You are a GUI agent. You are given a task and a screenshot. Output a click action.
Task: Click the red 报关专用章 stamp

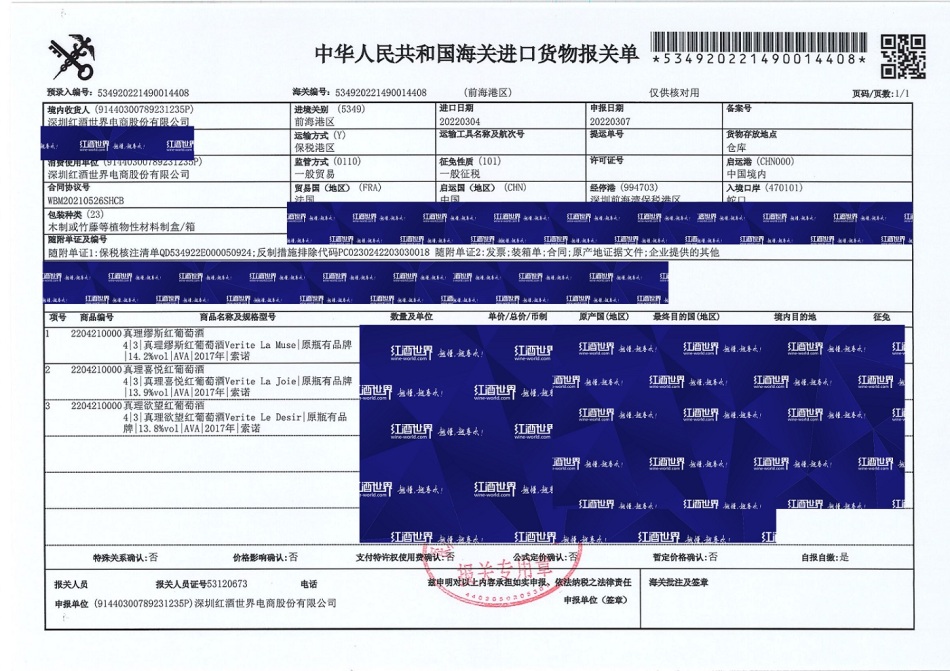[504, 573]
